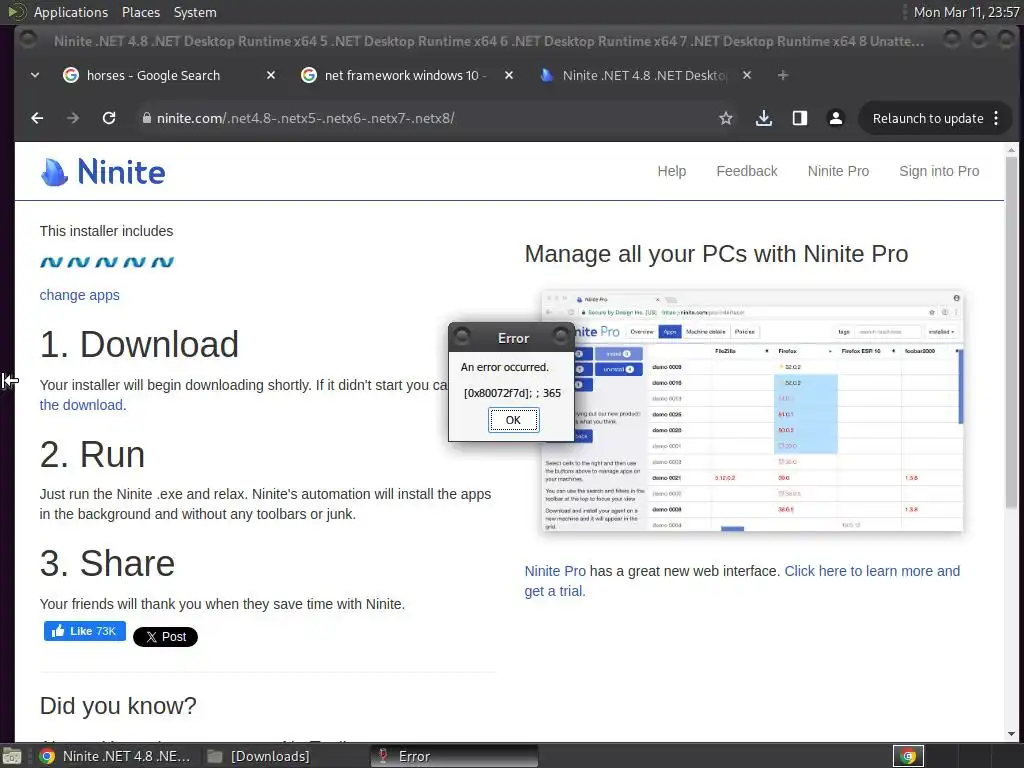Screen dimensions: 1024x768
Task: Click the Ninite logo
Action: coord(103,172)
